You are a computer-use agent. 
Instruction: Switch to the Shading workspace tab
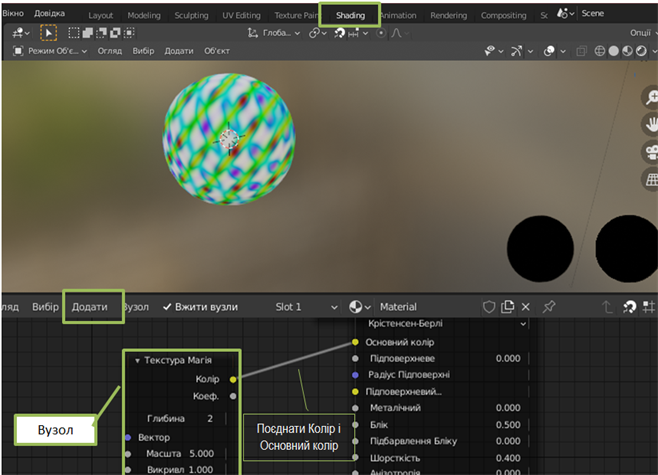tap(350, 15)
